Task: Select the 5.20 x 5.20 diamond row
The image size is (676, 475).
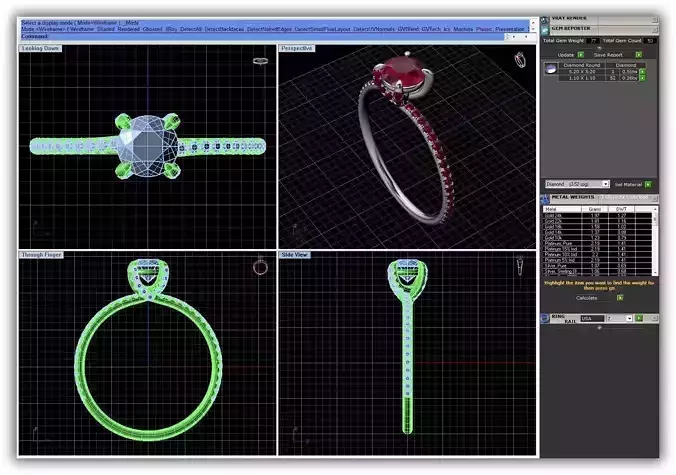Action: point(599,72)
